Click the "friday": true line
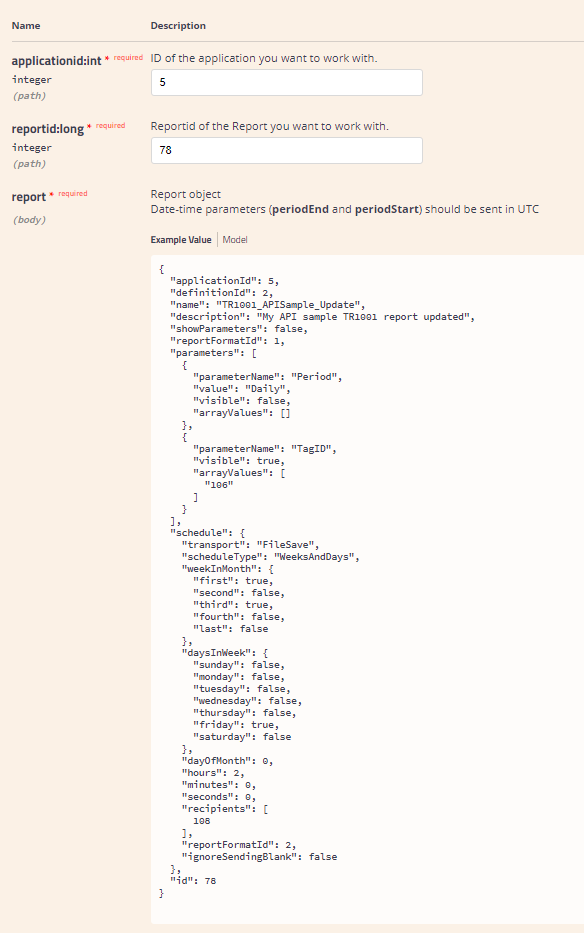 pyautogui.click(x=236, y=725)
